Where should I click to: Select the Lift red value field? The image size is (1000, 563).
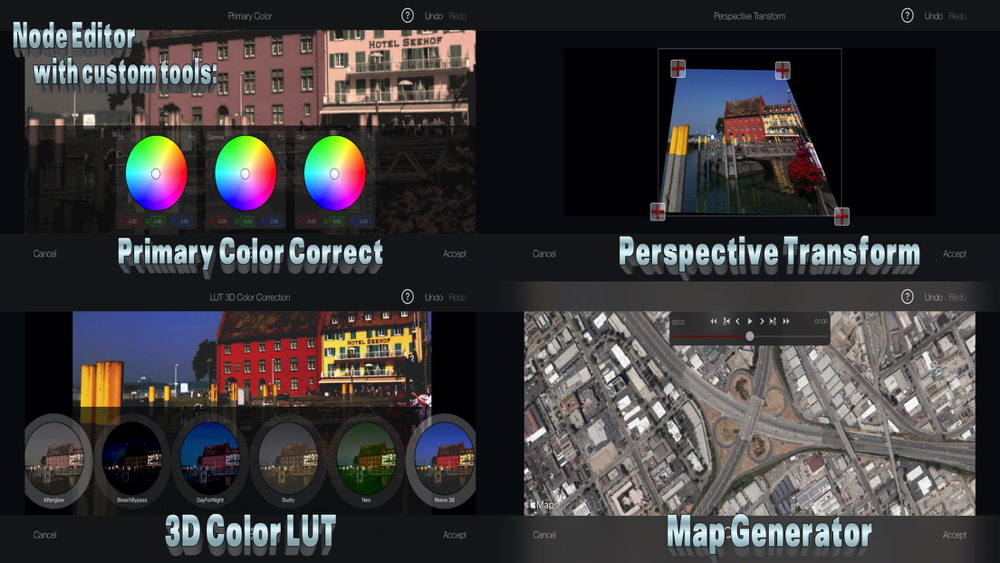pyautogui.click(x=132, y=221)
